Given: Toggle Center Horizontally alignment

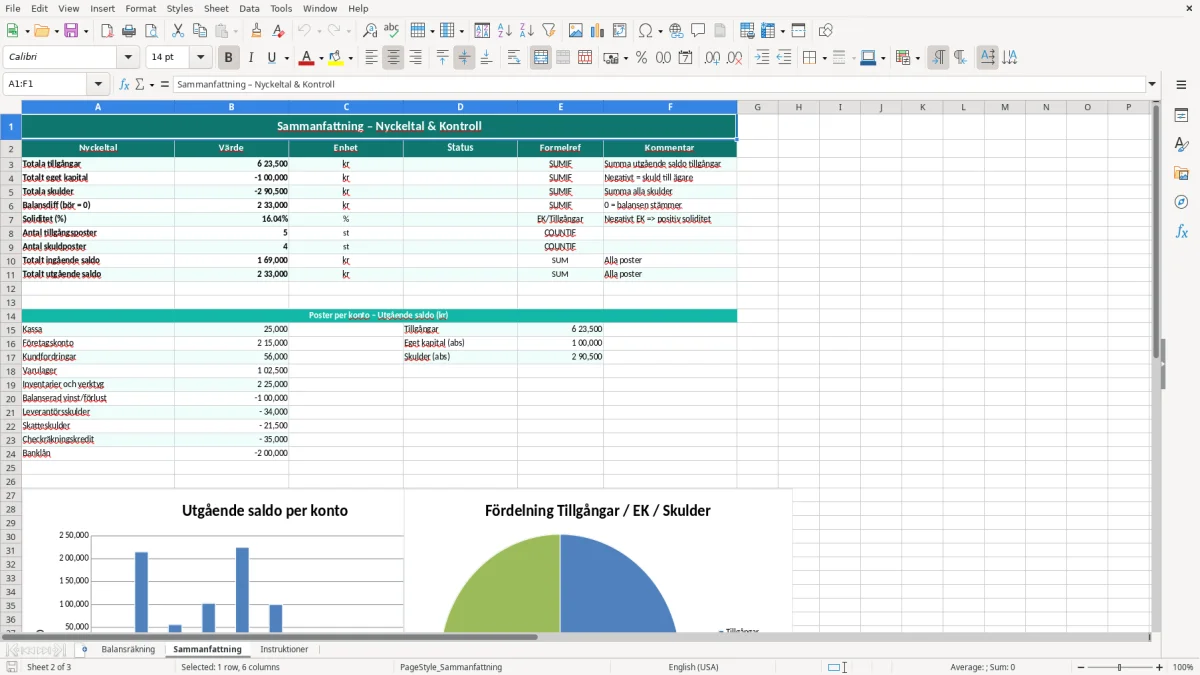Looking at the screenshot, I should [x=393, y=58].
